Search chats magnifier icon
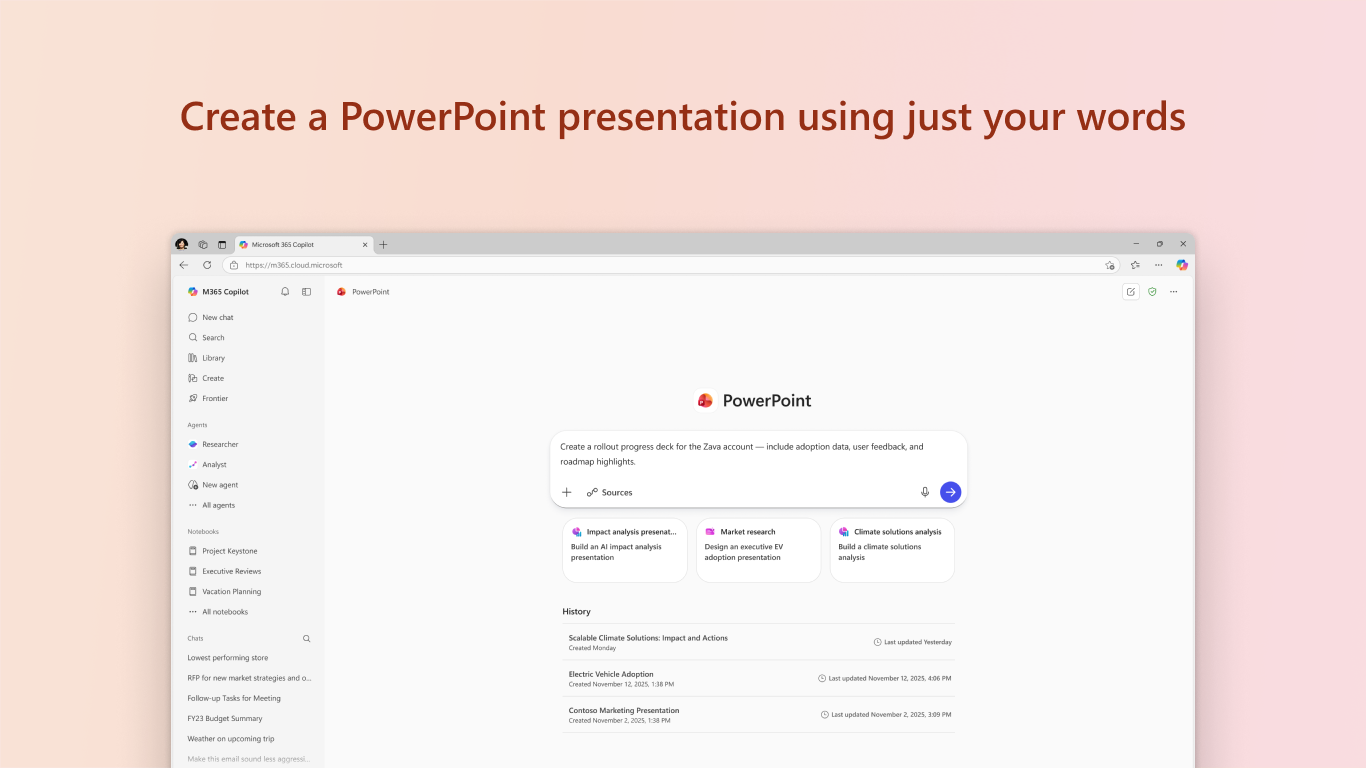The width and height of the screenshot is (1366, 768). 307,638
